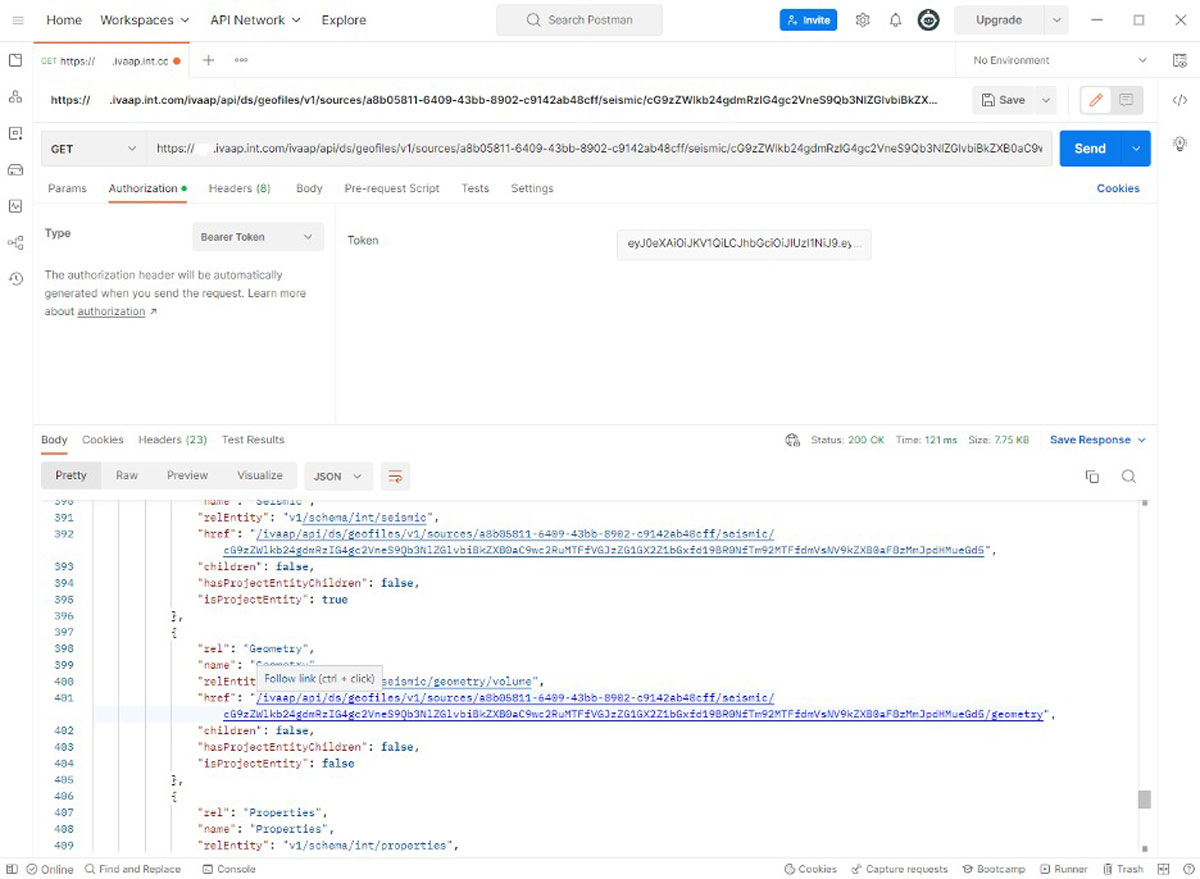Image resolution: width=1200 pixels, height=879 pixels.
Task: Toggle line wrap in response body
Action: click(396, 476)
